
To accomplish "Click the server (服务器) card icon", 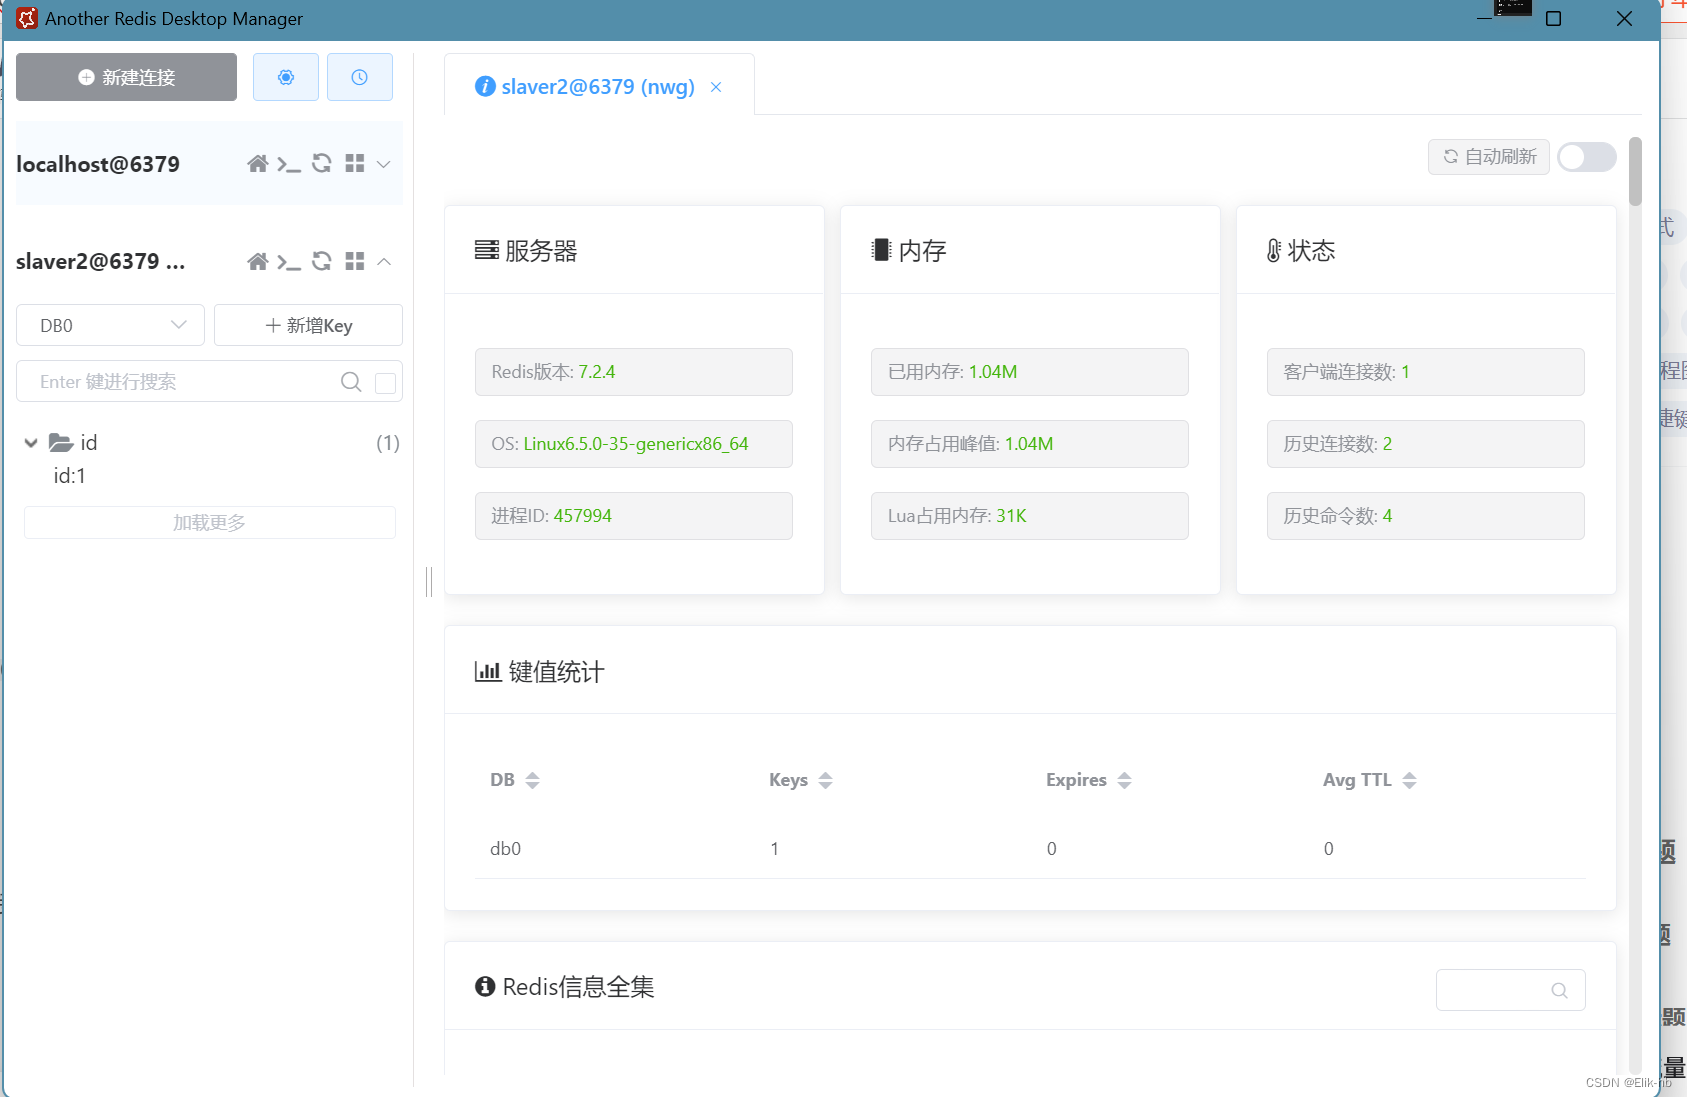I will click(487, 250).
